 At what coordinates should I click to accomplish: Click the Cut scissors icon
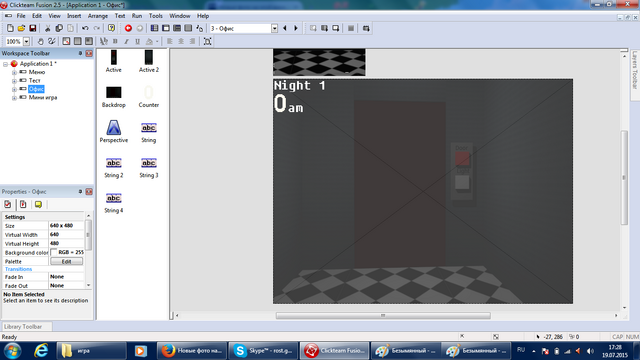(48, 28)
